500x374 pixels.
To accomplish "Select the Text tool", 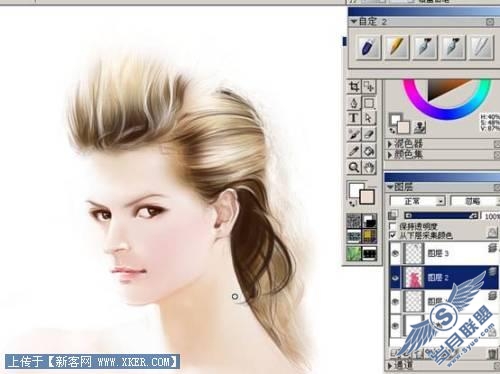I will 354,118.
